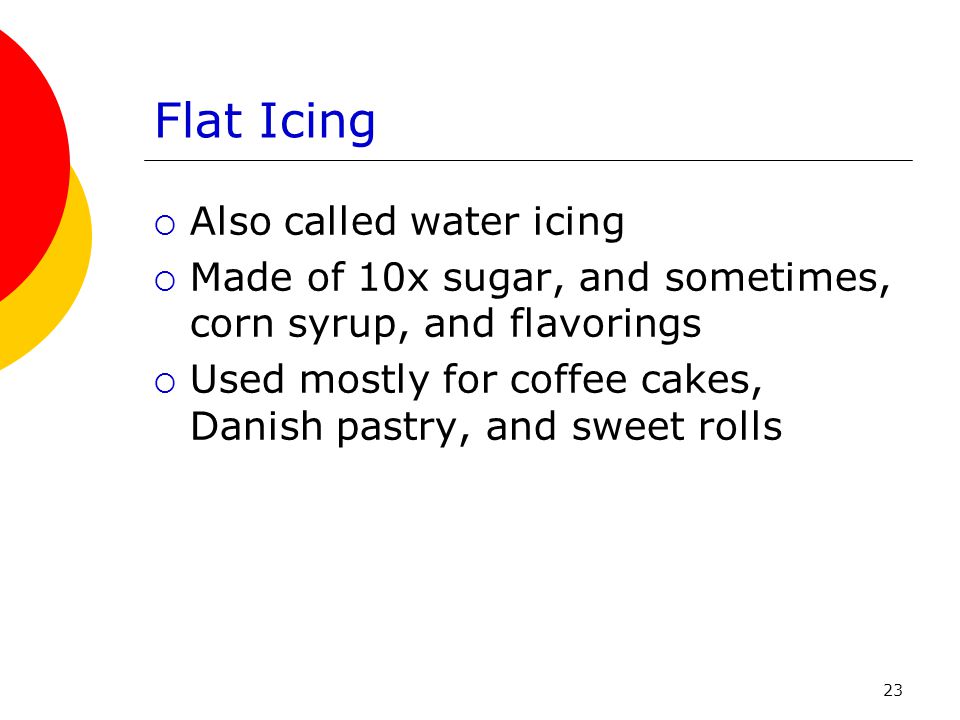Click the slide number 23
960x720 pixels.
[x=893, y=690]
